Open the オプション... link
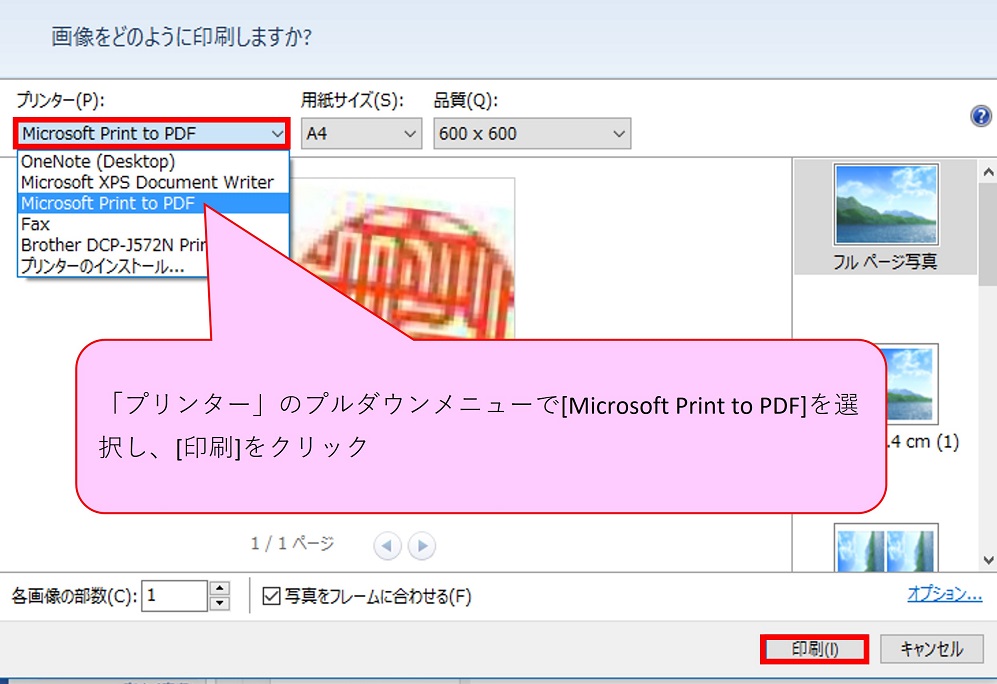This screenshot has height=684, width=997. point(944,594)
